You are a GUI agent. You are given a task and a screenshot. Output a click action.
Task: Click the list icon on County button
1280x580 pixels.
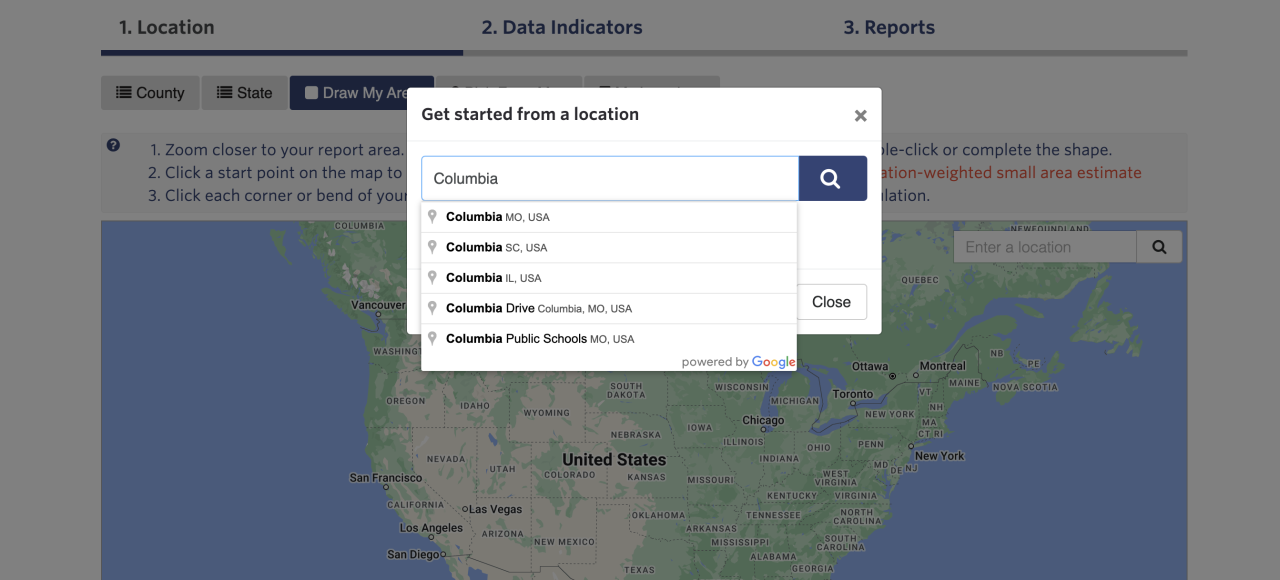pos(124,93)
